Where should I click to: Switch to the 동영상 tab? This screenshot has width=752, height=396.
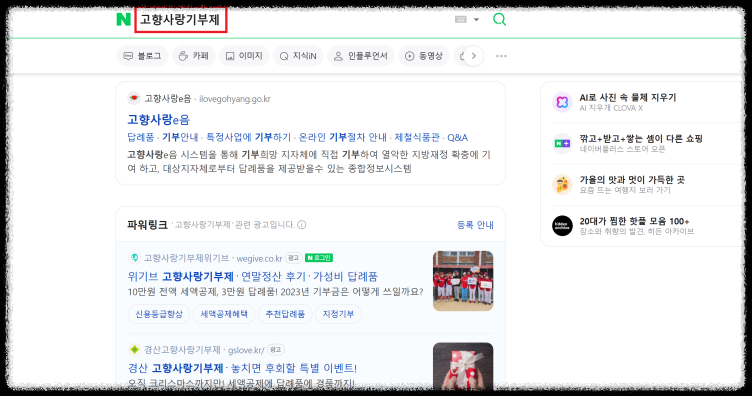click(x=424, y=56)
